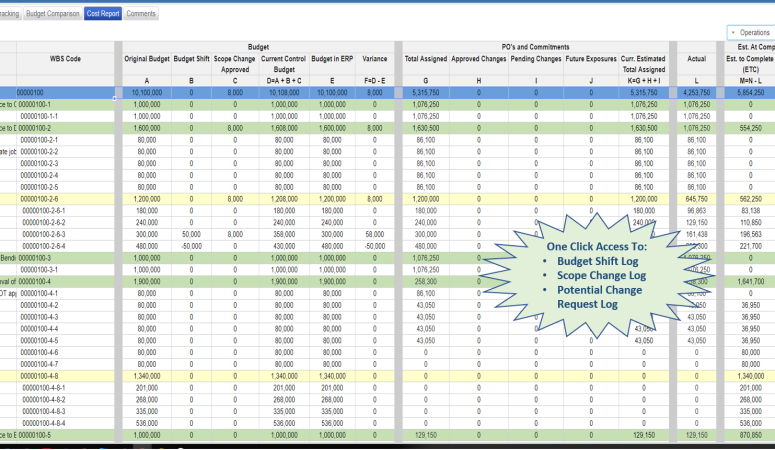Click the -50,000 Budget Shift cell
The height and width of the screenshot is (450, 775).
click(x=191, y=247)
